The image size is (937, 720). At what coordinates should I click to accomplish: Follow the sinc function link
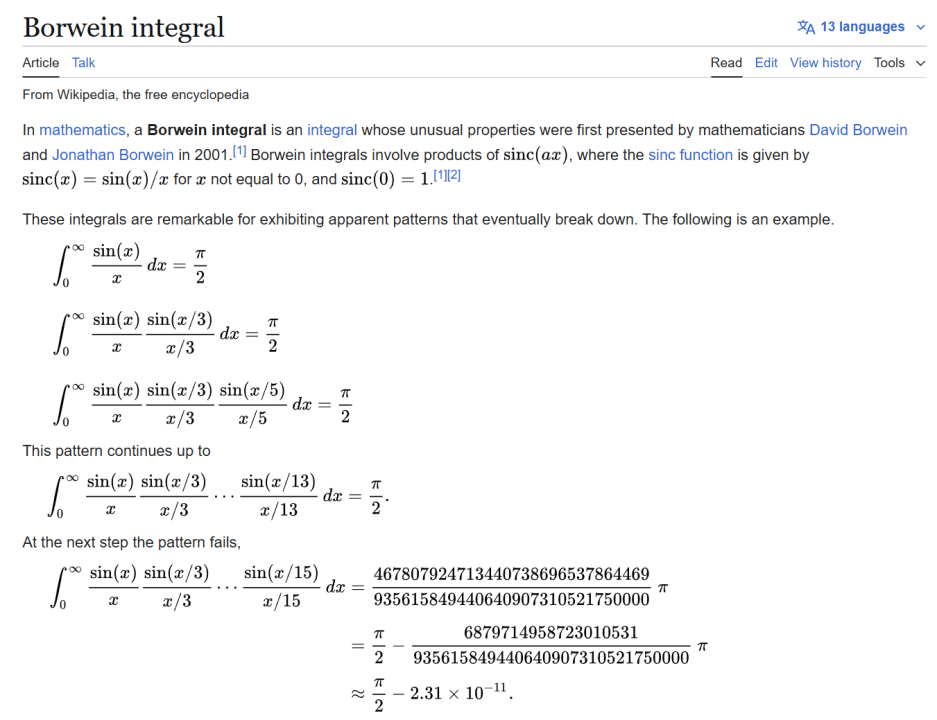tap(691, 155)
